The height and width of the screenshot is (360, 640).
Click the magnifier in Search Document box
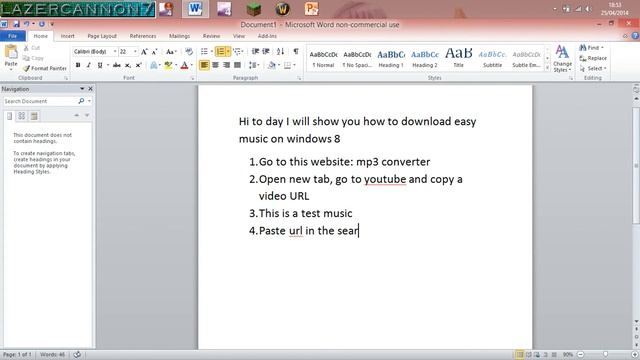click(x=81, y=101)
